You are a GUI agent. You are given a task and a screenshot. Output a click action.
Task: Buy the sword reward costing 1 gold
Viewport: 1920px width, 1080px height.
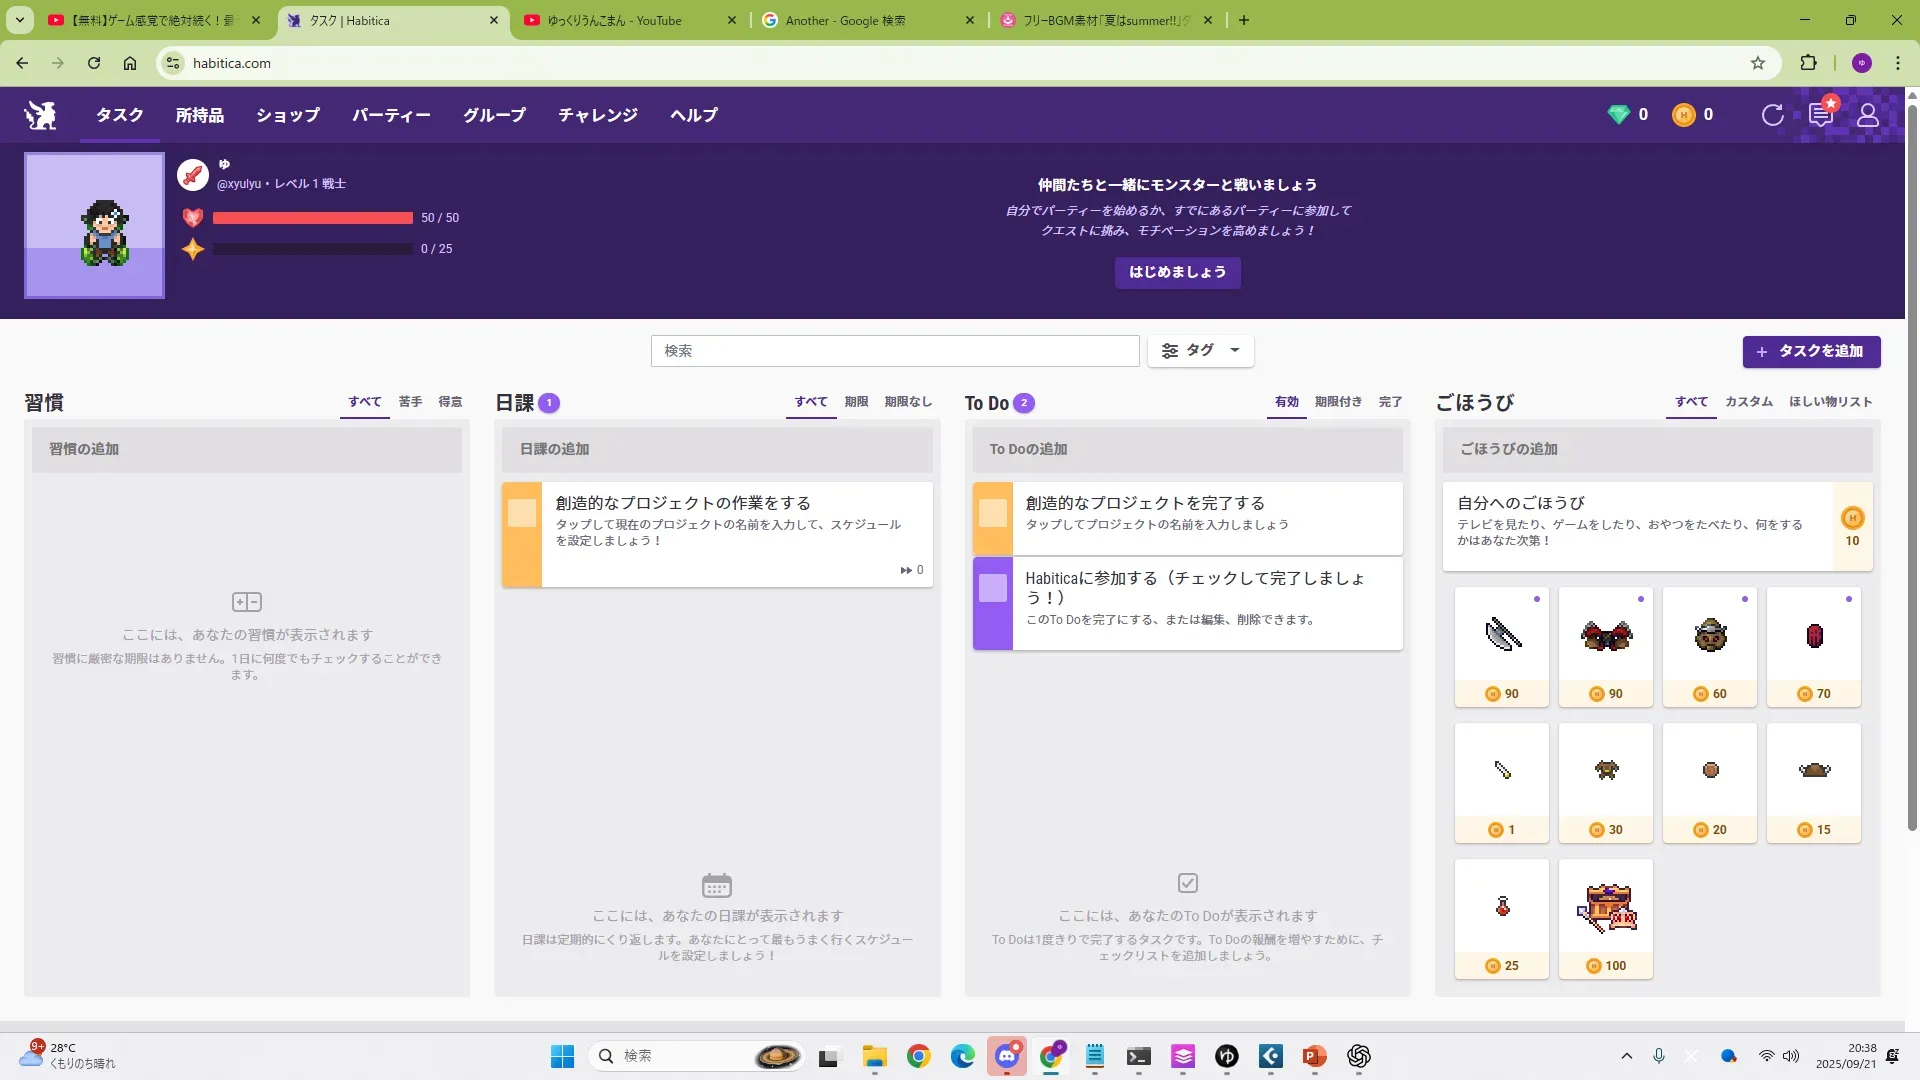[x=1501, y=782]
